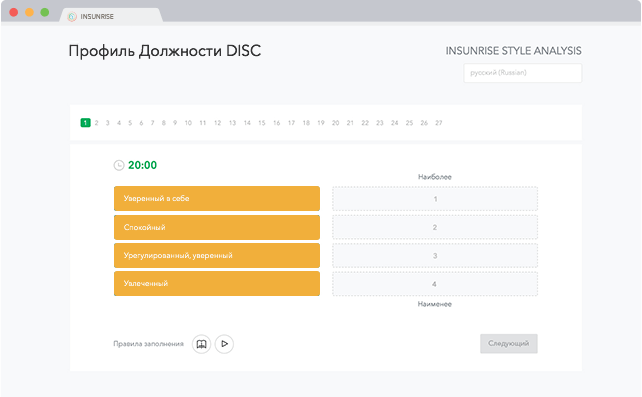Viewport: 642px width, 397px height.
Task: Go to question page 13
Action: pos(232,123)
